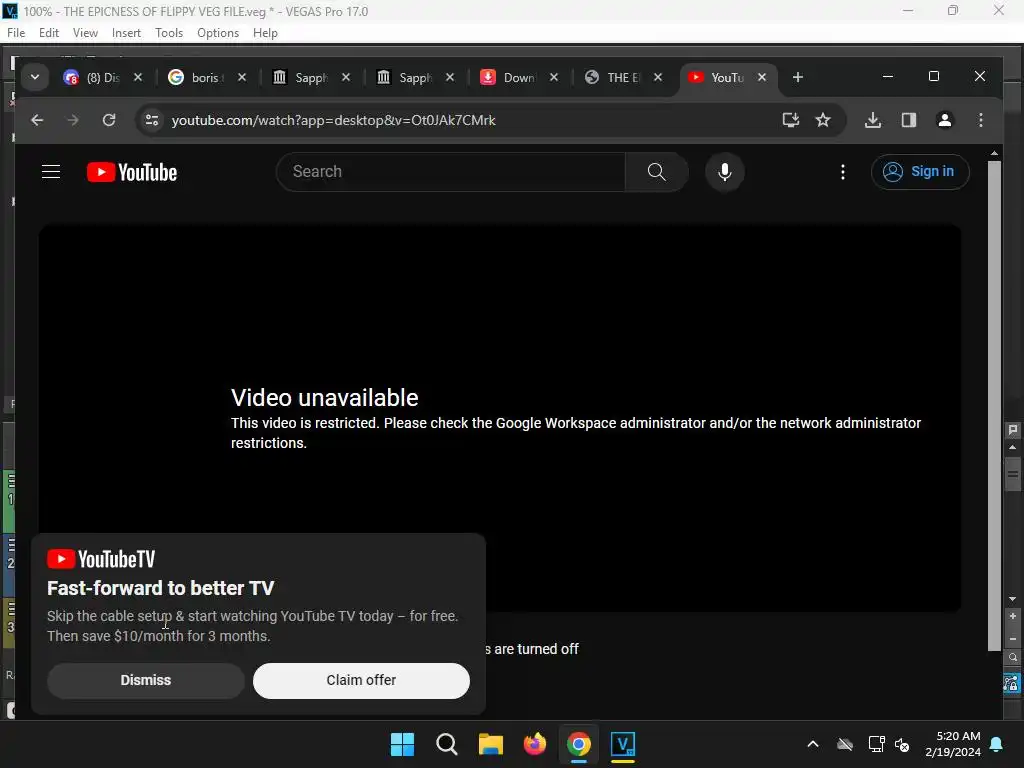Open VEGAS Pro File menu
The height and width of the screenshot is (768, 1024).
[16, 33]
